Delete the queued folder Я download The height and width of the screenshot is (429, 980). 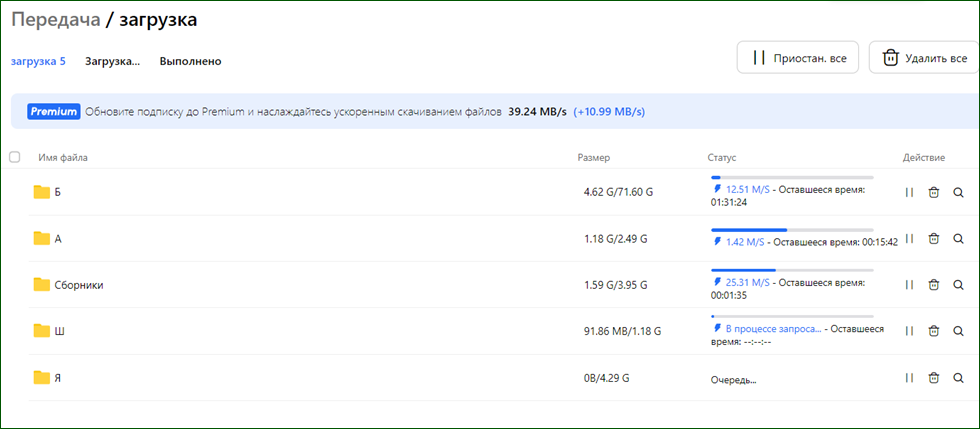click(934, 378)
